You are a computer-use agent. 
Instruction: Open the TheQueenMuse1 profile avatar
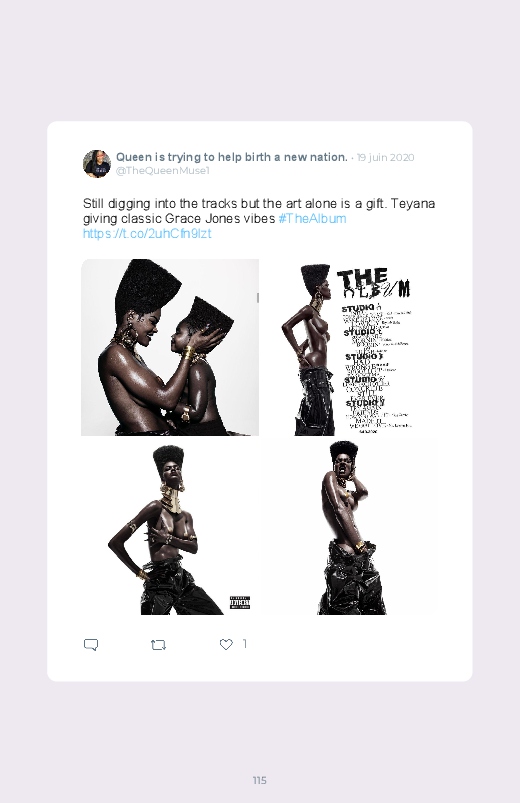pyautogui.click(x=97, y=163)
